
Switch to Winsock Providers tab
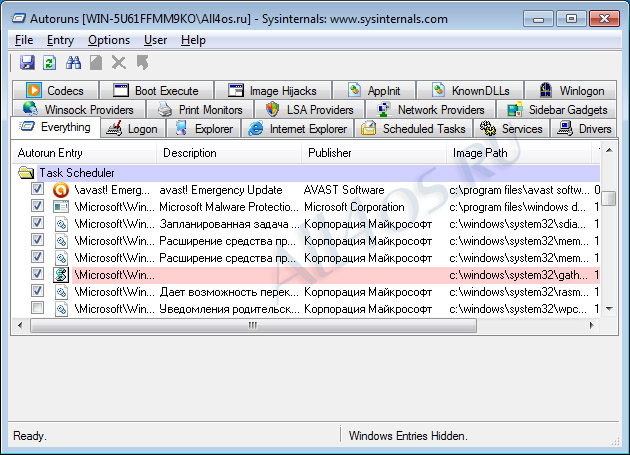click(79, 109)
